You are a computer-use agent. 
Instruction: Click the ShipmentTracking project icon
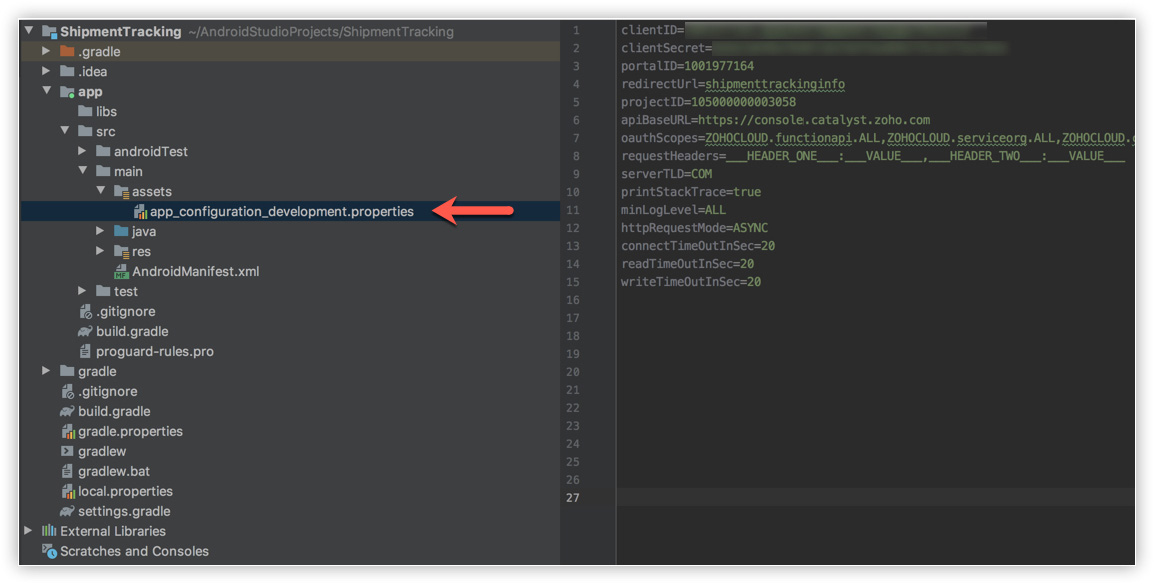49,32
